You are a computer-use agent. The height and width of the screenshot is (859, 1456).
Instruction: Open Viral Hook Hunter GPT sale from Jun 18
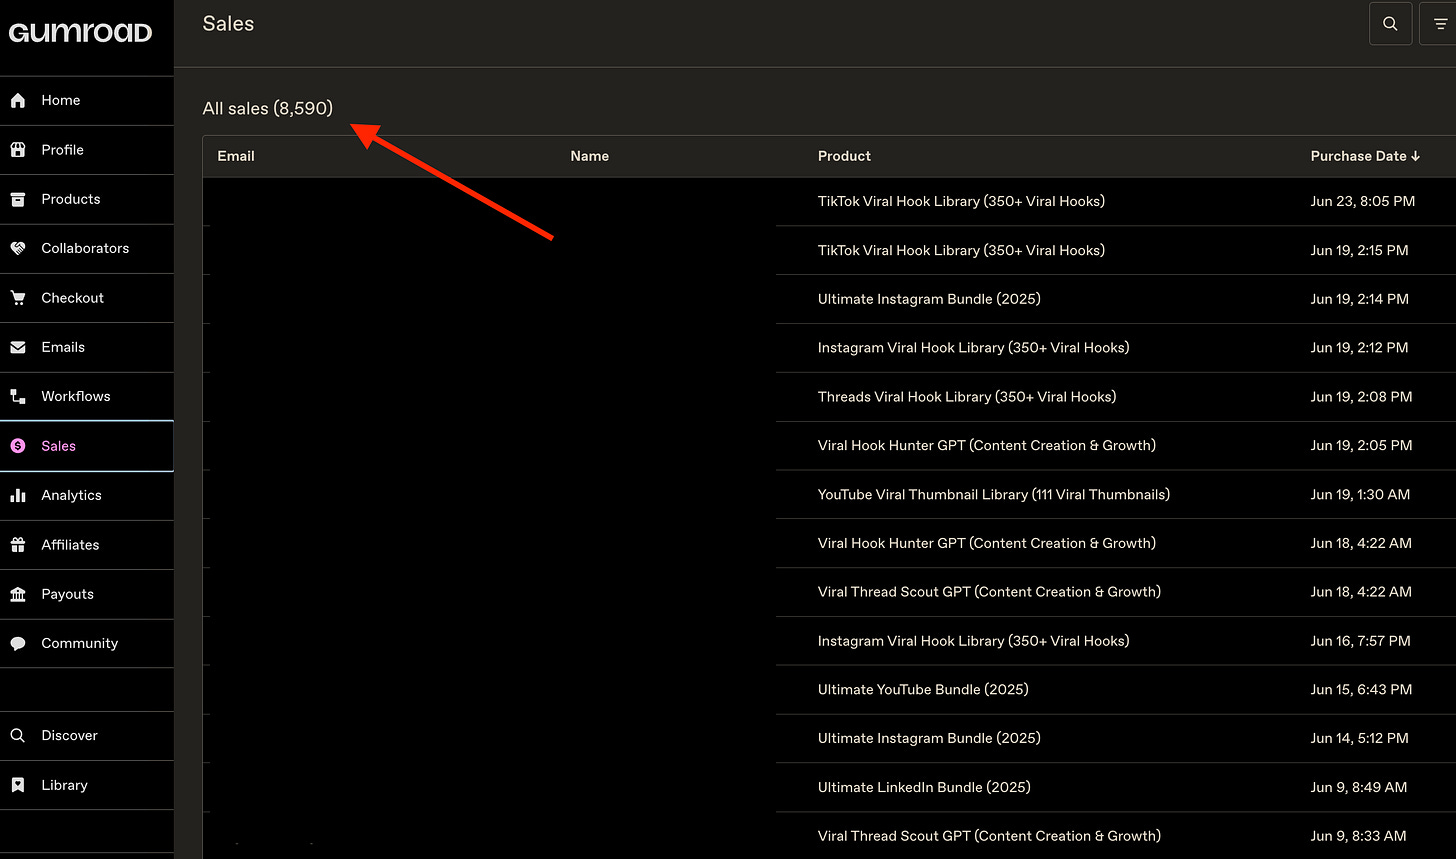829,543
